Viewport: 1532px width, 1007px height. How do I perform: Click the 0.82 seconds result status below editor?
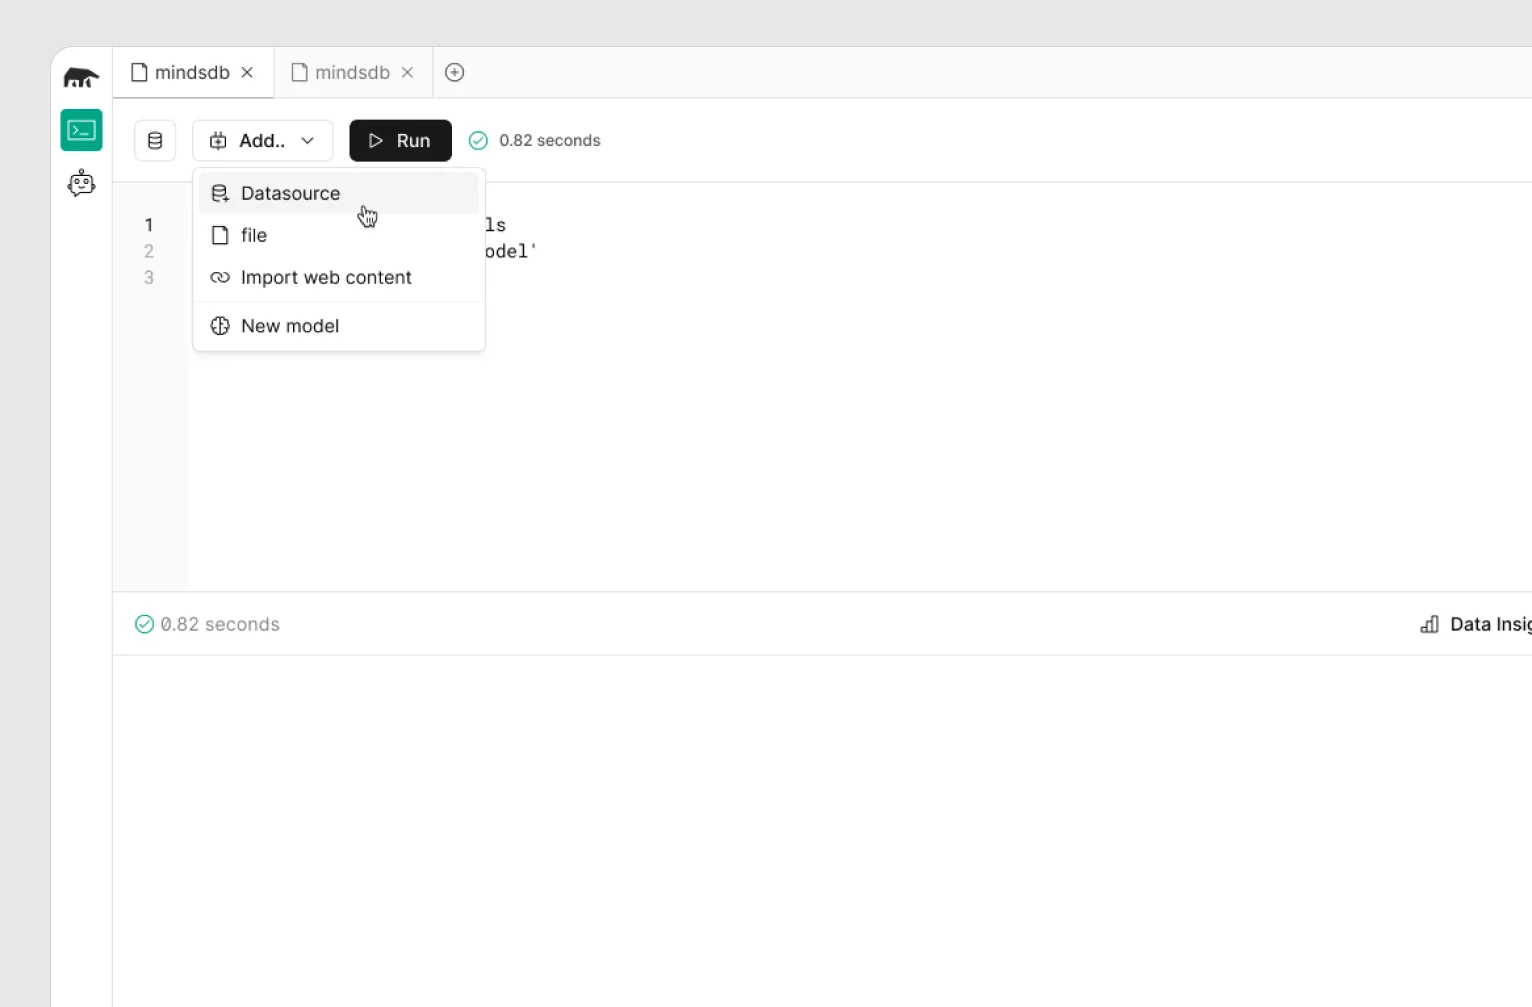click(207, 624)
